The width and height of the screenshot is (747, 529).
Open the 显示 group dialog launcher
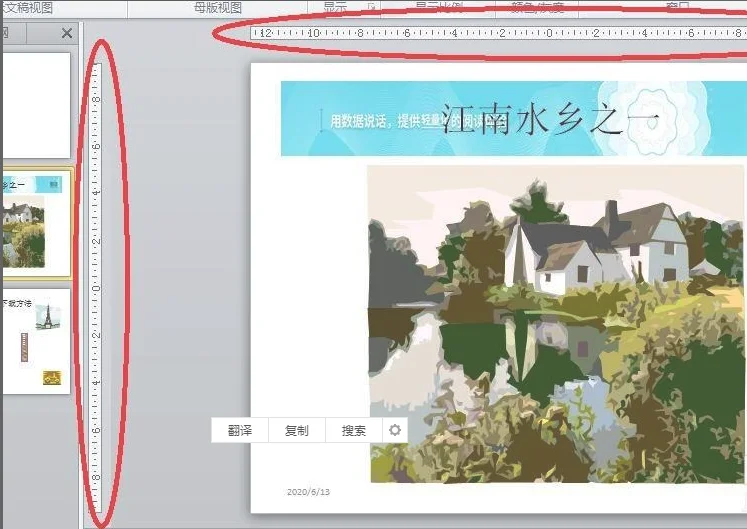(x=372, y=8)
